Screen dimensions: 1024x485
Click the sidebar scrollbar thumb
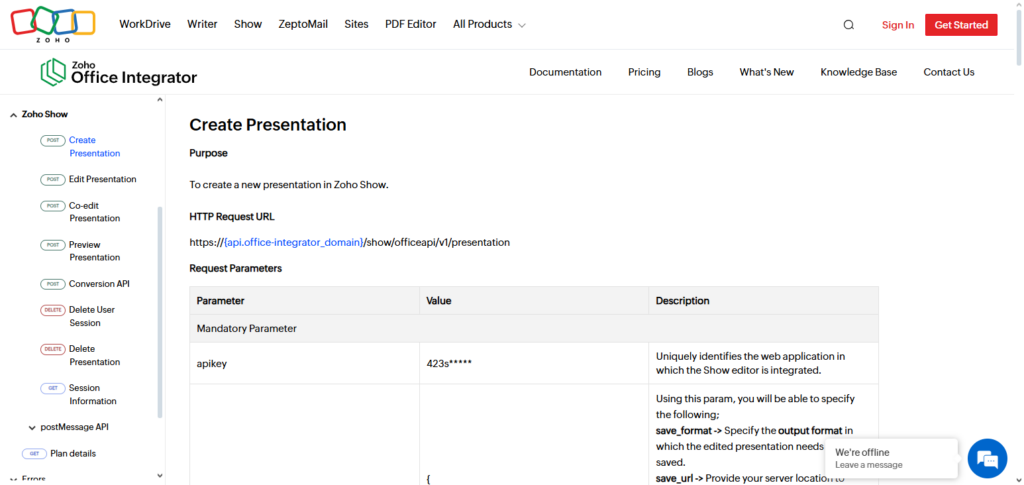tap(160, 312)
